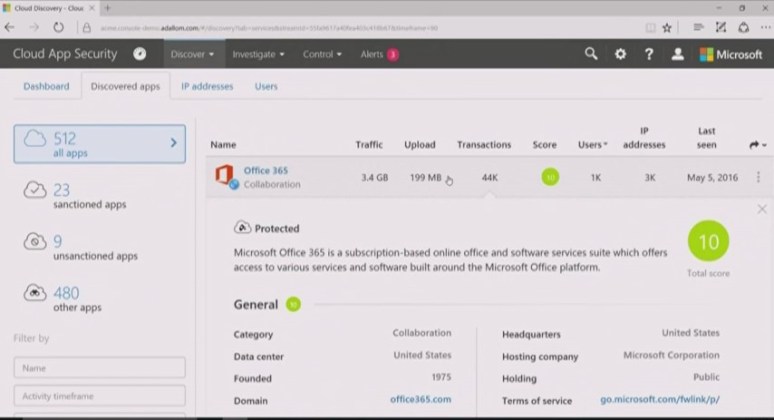Sort by the Traffic column header
Viewport: 774px width, 420px height.
369,145
